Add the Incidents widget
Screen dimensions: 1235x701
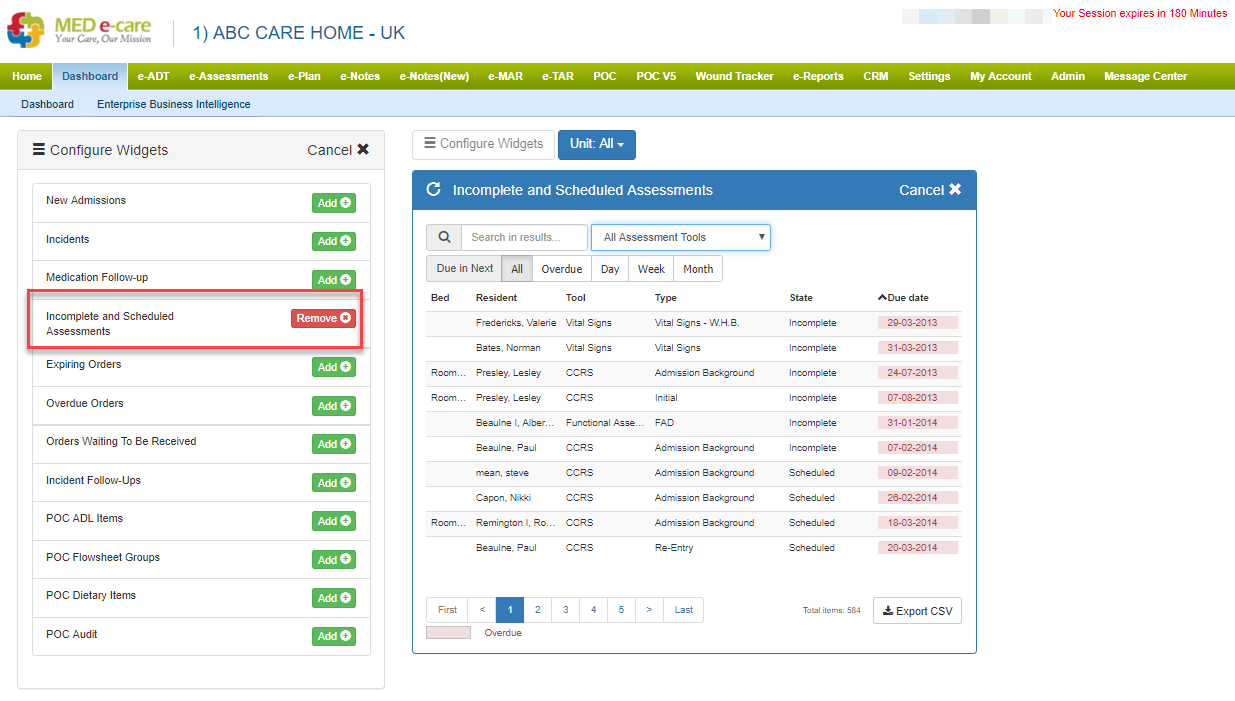(333, 241)
